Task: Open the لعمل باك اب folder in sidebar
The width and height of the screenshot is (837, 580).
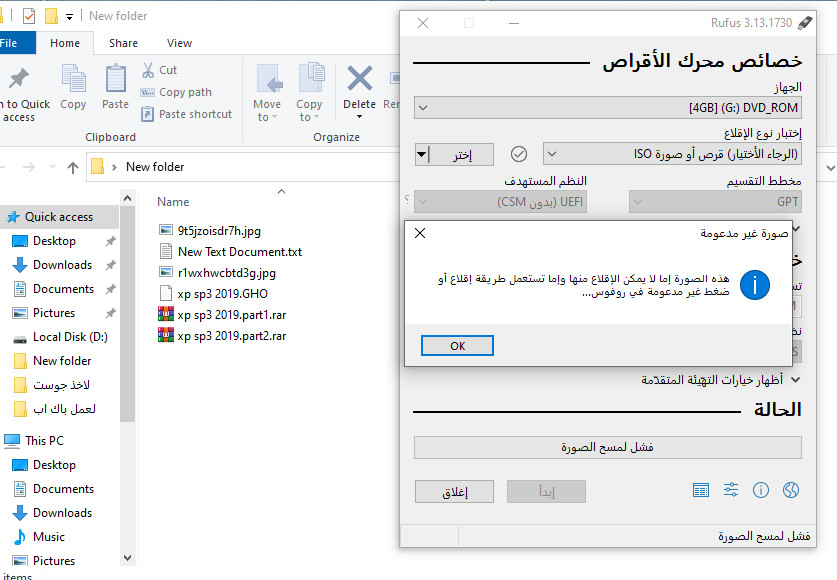Action: [x=64, y=409]
